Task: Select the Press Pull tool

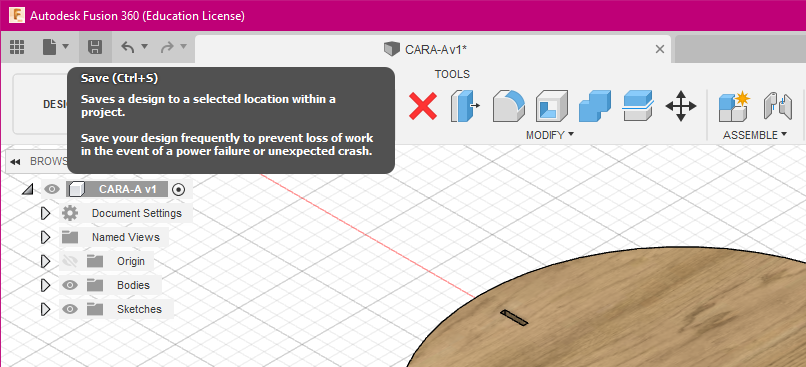Action: coord(465,106)
